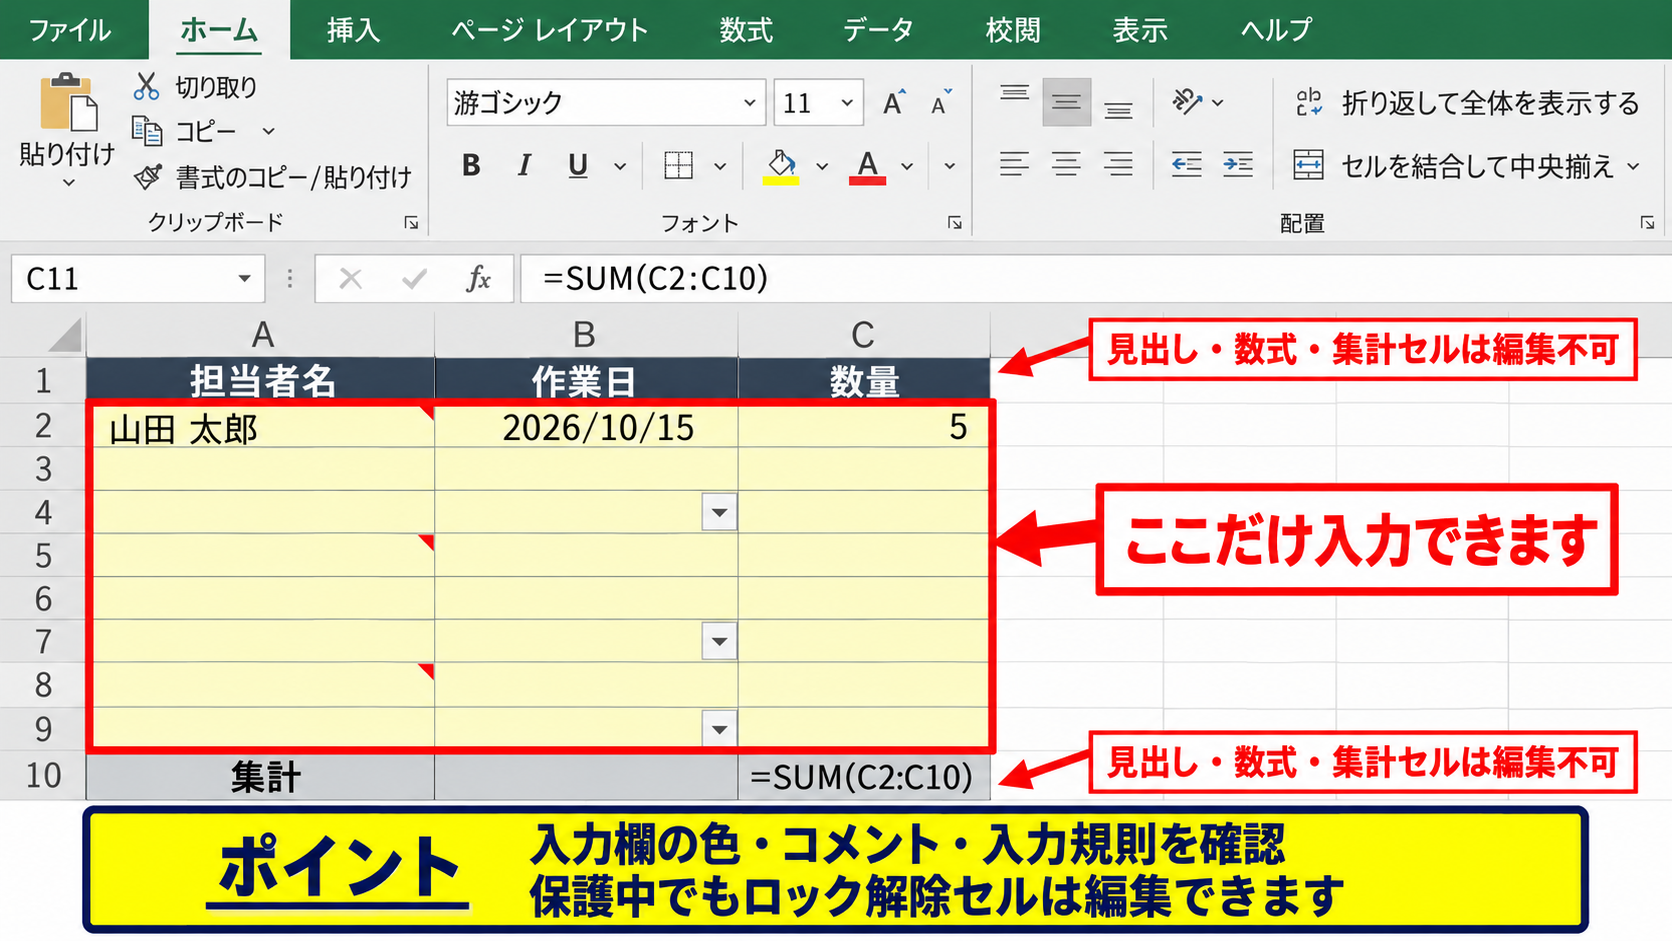The width and height of the screenshot is (1672, 941).
Task: Click the decrease indent icon
Action: tap(1186, 165)
